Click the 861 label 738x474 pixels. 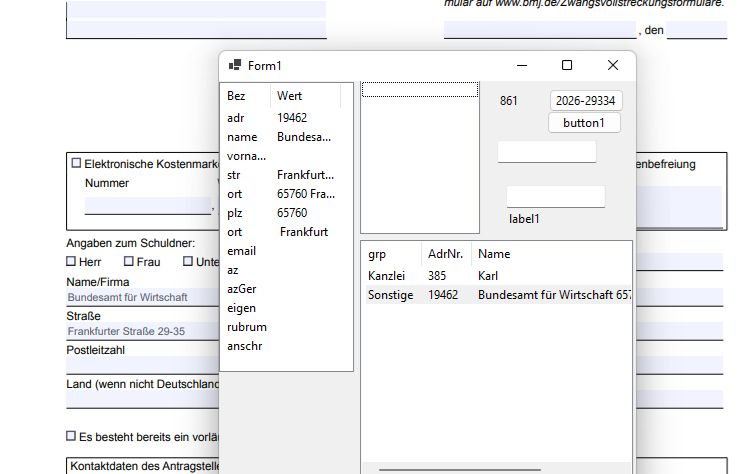[x=508, y=101]
